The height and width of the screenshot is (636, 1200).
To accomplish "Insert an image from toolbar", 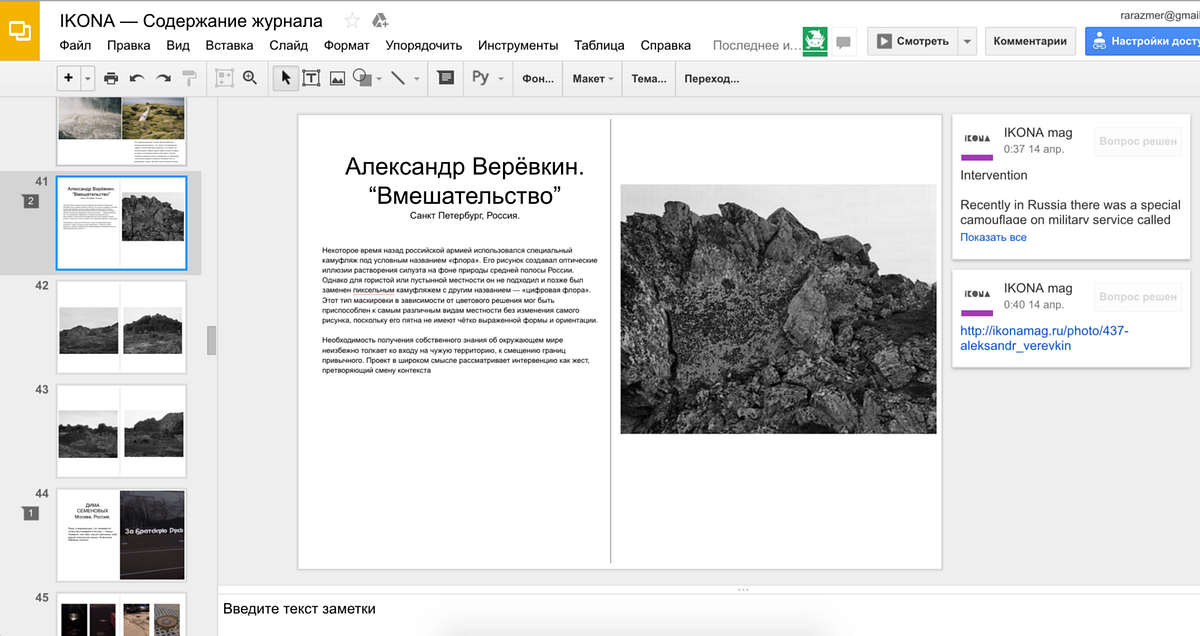I will [x=337, y=77].
